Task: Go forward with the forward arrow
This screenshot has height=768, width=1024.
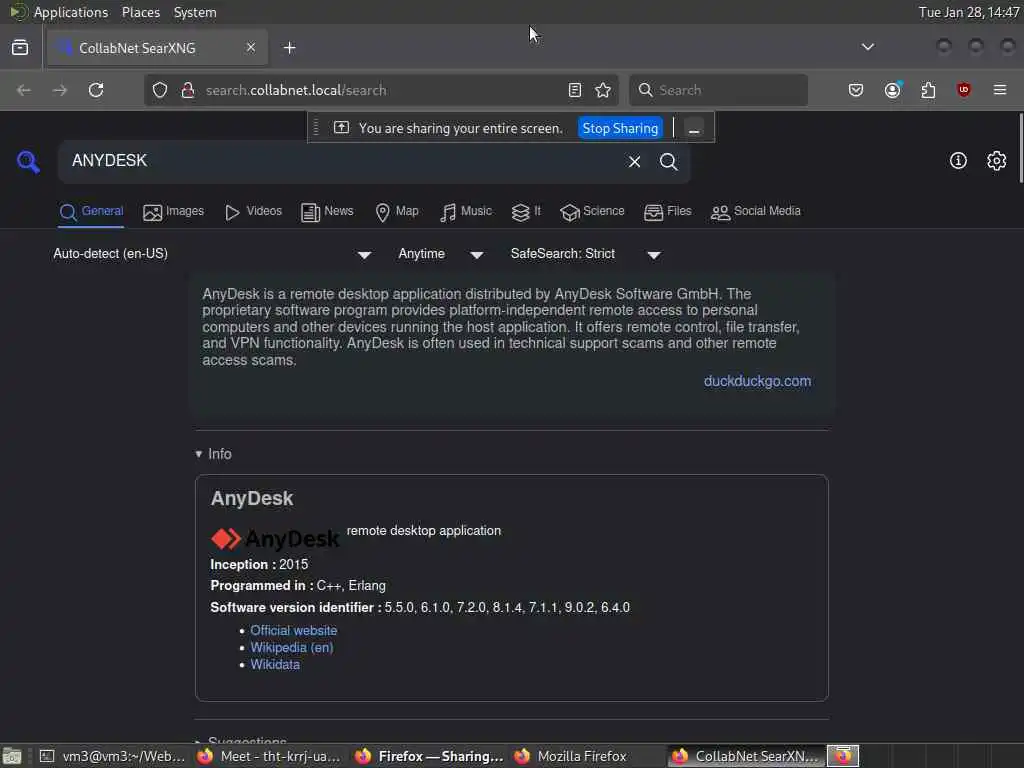Action: click(x=59, y=90)
